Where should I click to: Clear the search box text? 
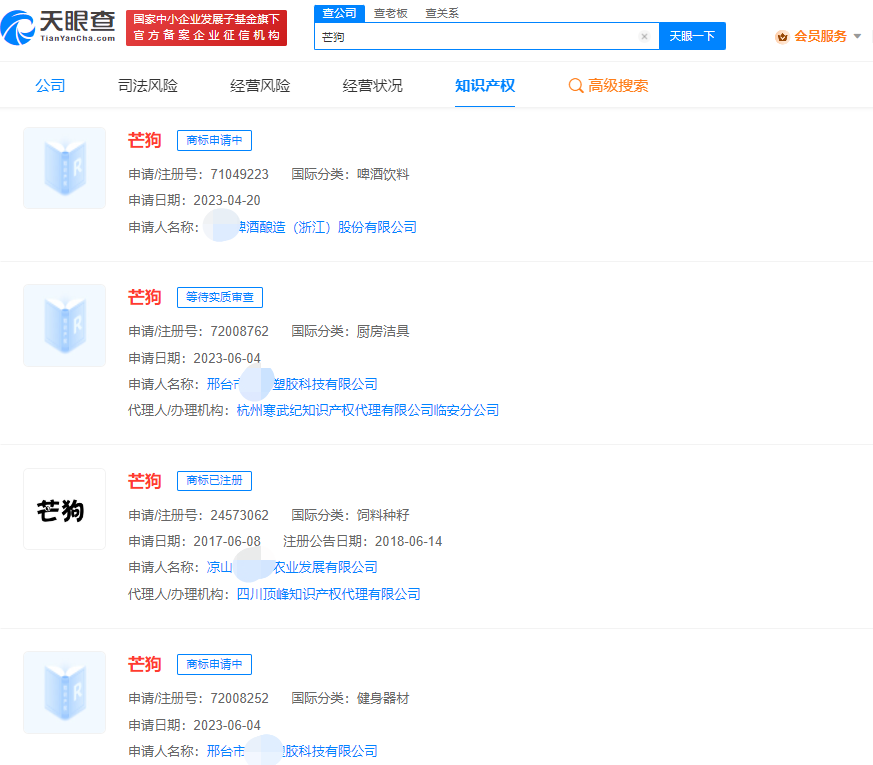pos(644,36)
